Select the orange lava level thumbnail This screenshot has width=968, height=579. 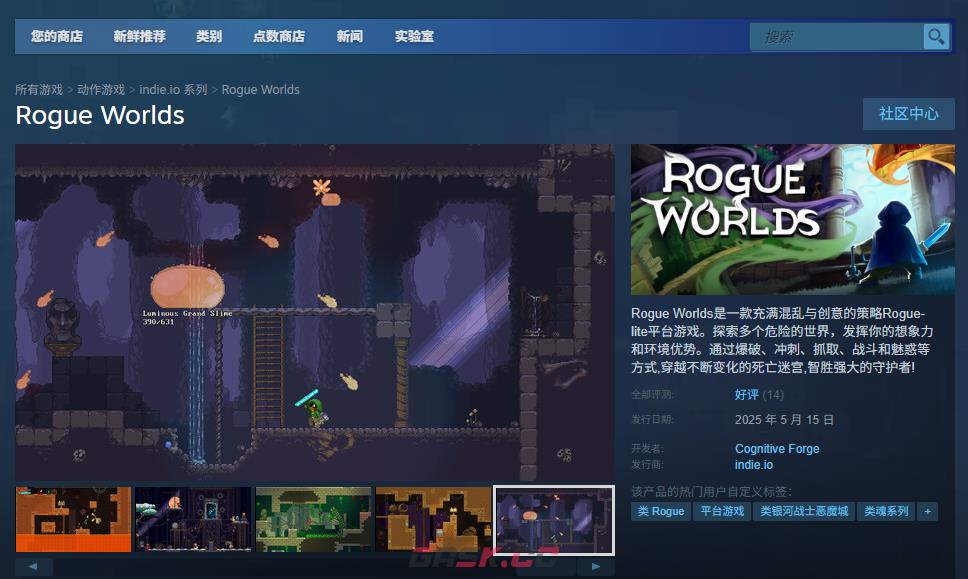click(x=73, y=519)
